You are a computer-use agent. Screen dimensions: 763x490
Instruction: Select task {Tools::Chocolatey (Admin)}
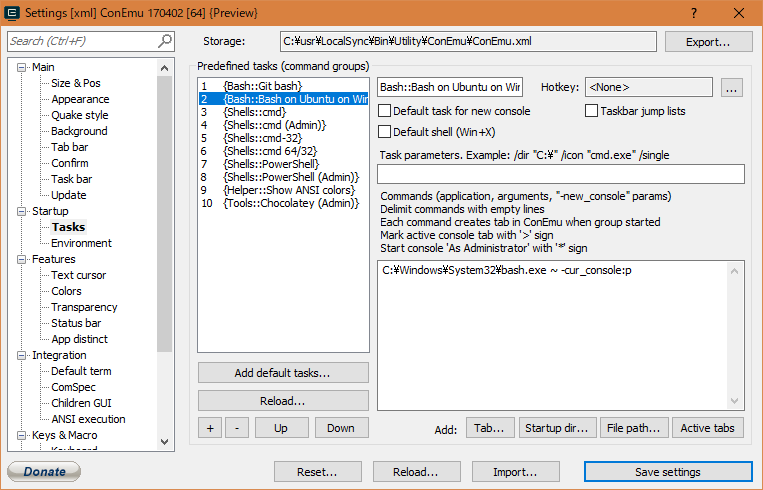coord(283,203)
